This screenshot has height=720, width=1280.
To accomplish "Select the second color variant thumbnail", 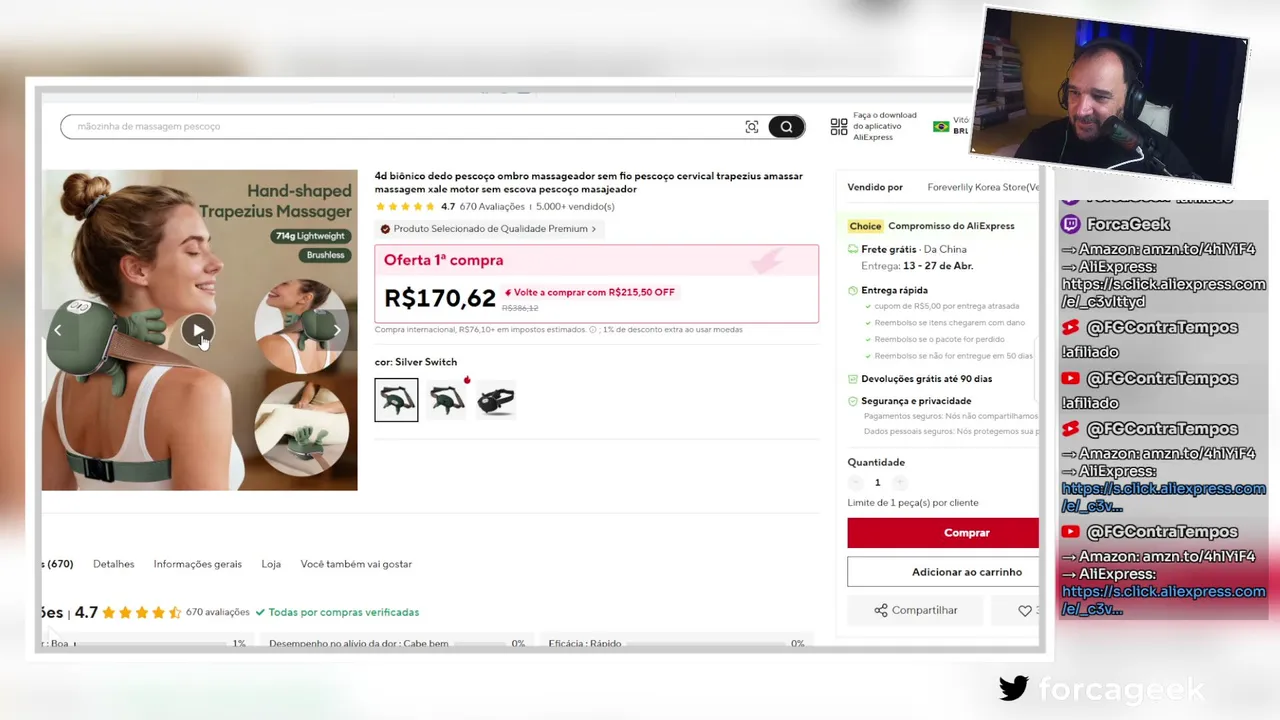I will [446, 400].
